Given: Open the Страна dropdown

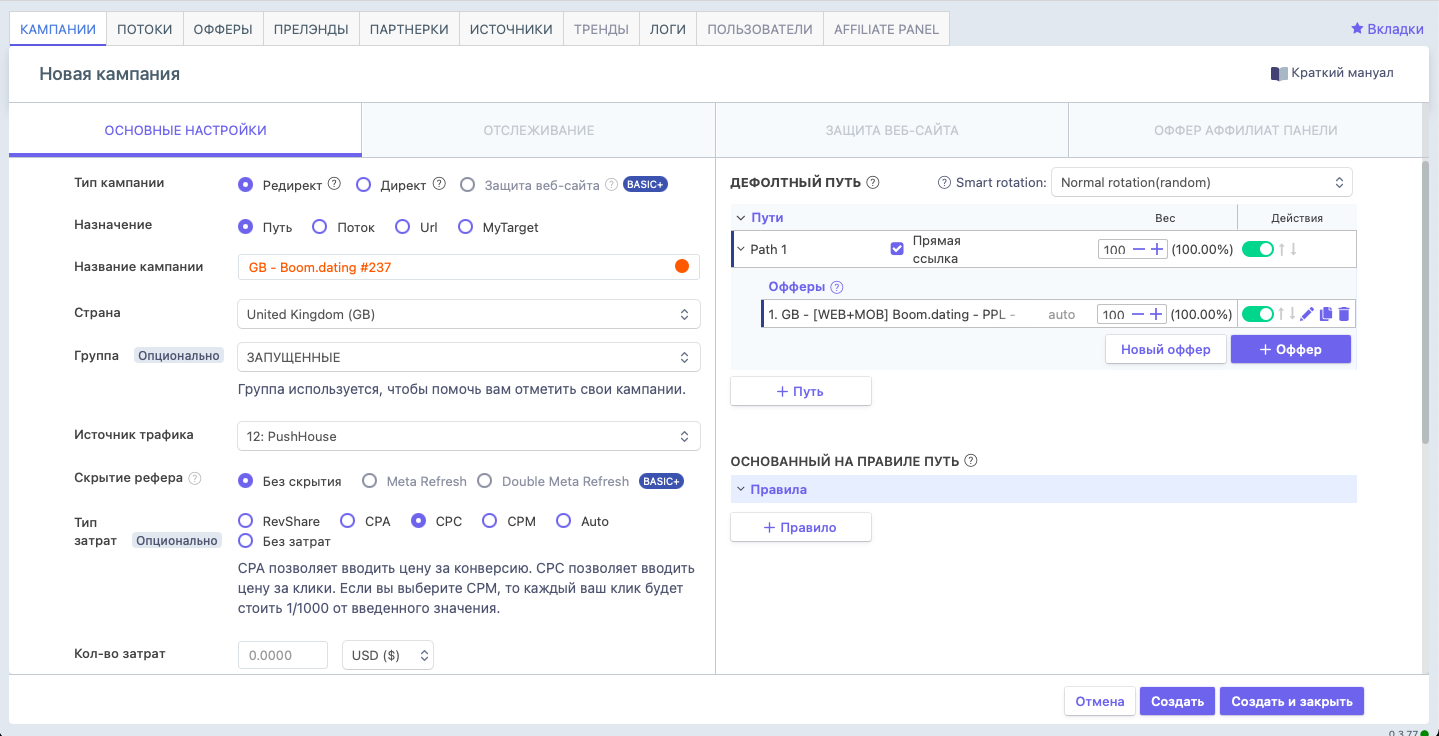Looking at the screenshot, I should 469,314.
